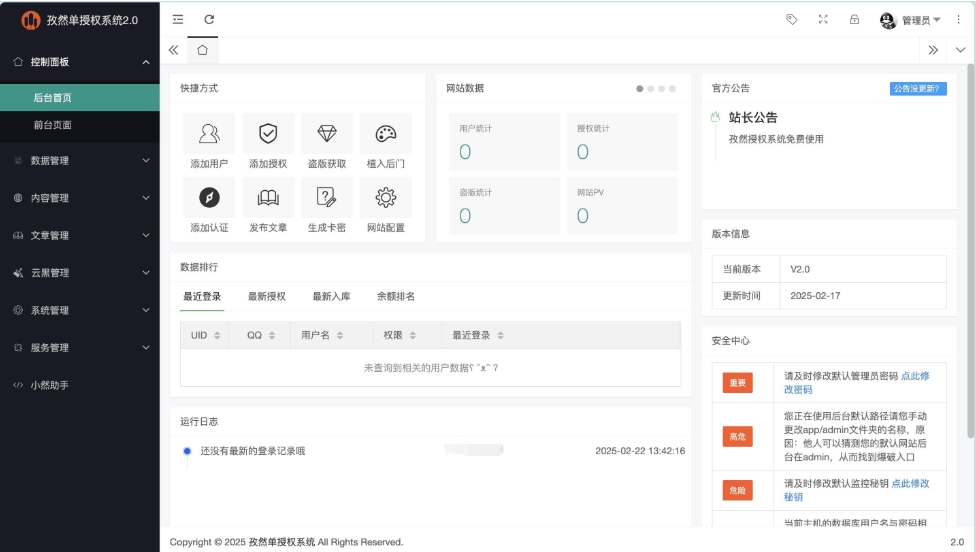Open the 植入后门 palette icon
The image size is (976, 552).
pyautogui.click(x=386, y=133)
